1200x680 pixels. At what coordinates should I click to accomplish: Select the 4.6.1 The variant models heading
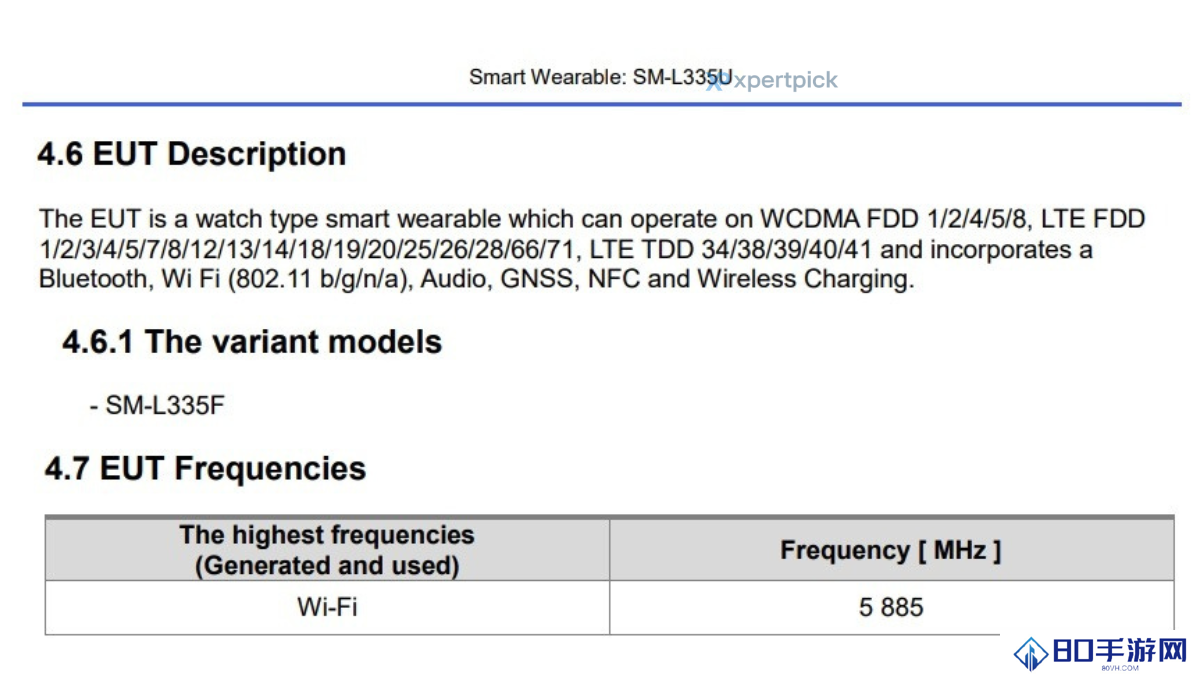click(252, 342)
